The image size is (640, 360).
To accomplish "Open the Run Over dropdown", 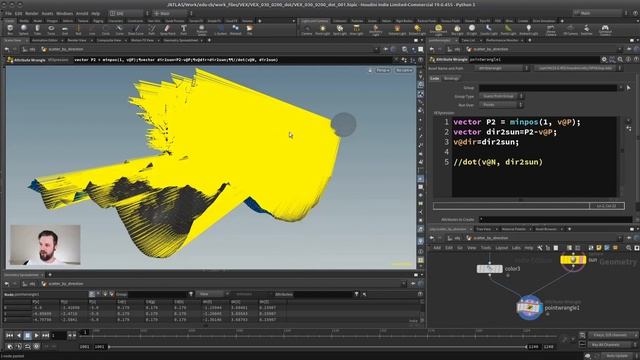I will coord(502,105).
